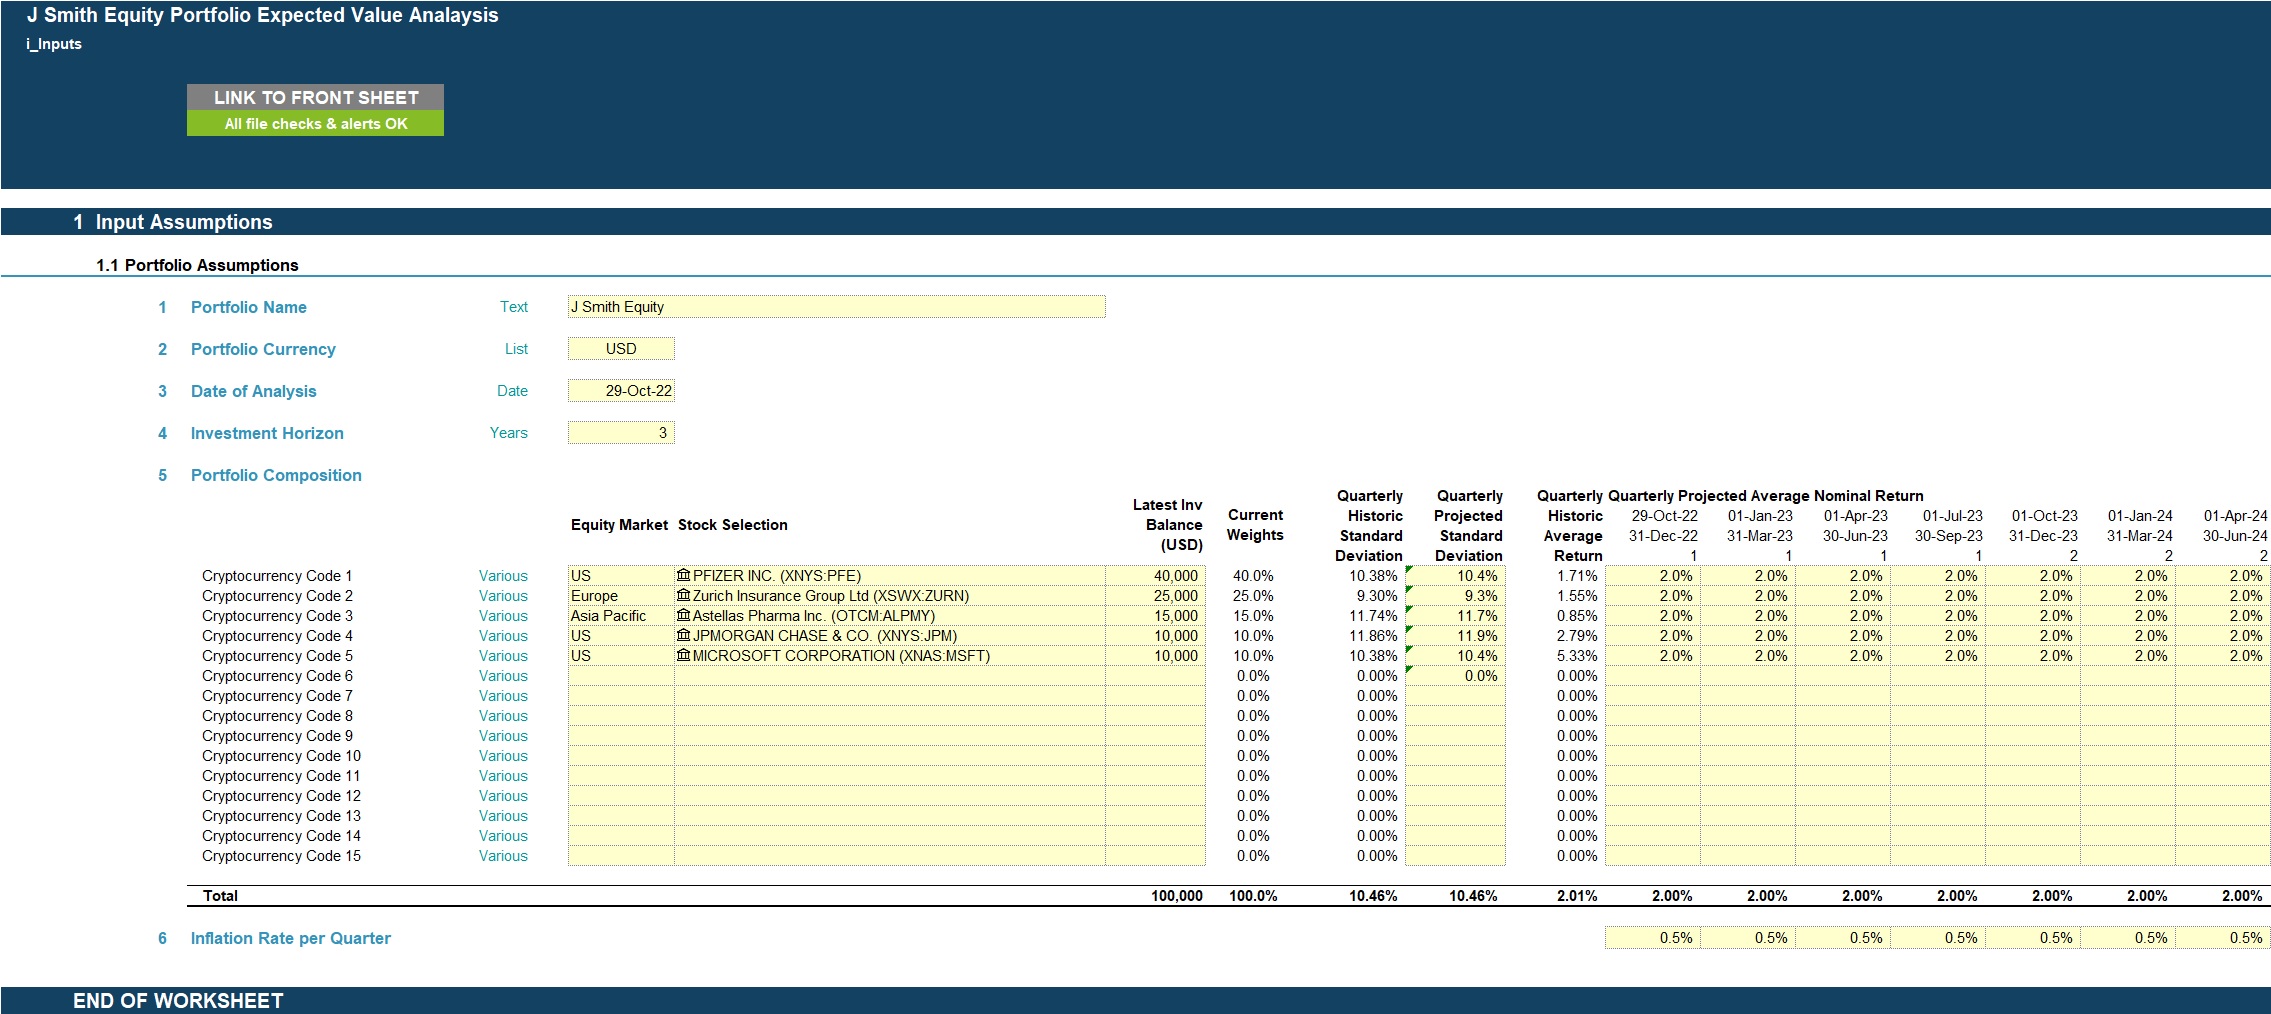The image size is (2271, 1014).
Task: Click historic average return 2.79%
Action: click(1577, 636)
